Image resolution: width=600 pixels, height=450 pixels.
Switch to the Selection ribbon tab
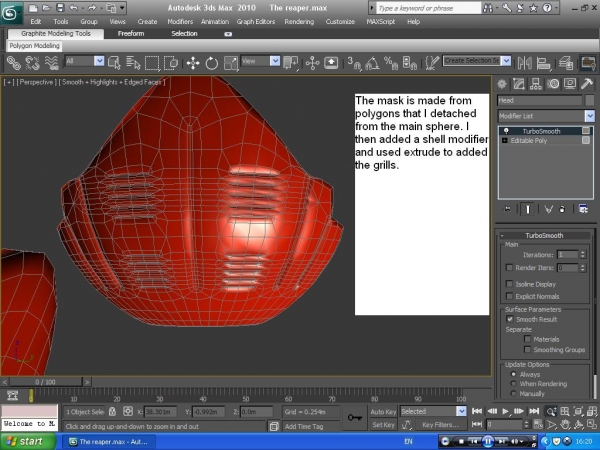pyautogui.click(x=184, y=34)
